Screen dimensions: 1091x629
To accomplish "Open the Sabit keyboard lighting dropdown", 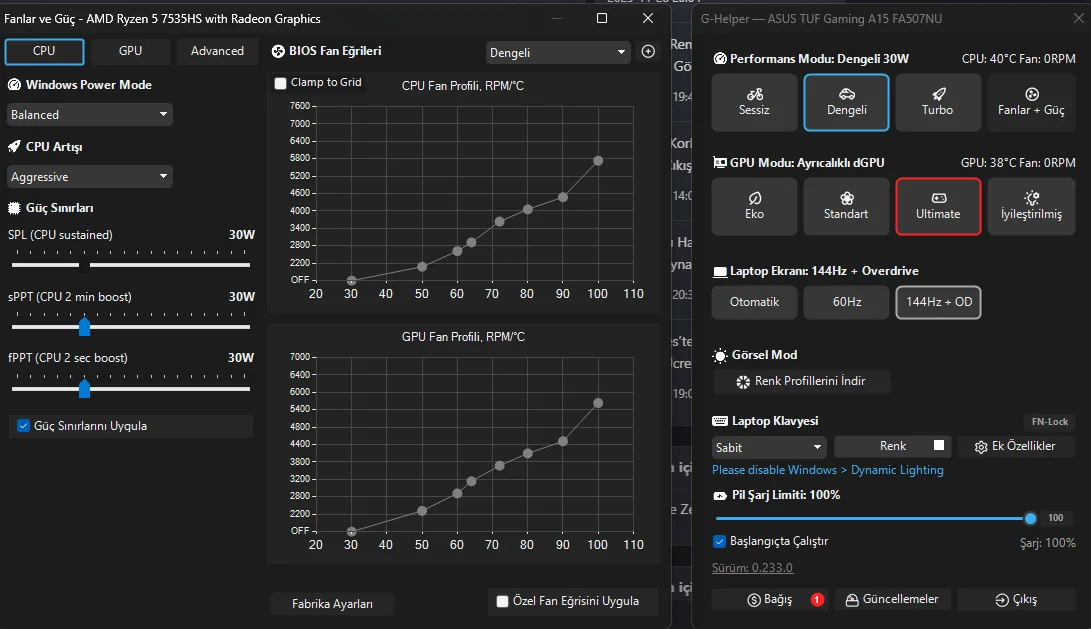I will [769, 447].
